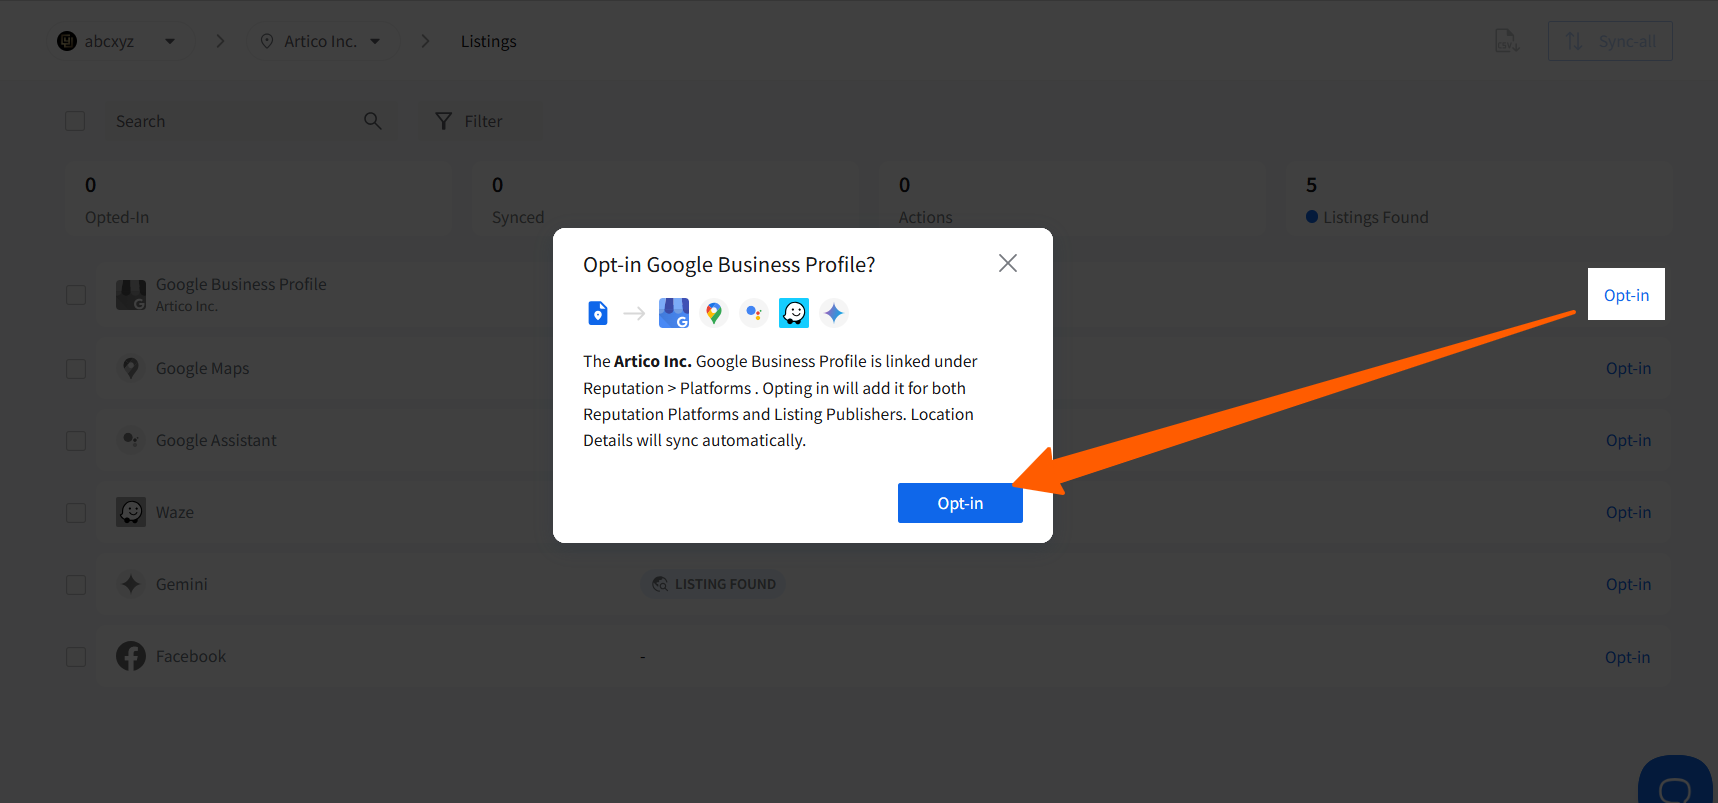Click the Waze row icon
The image size is (1718, 803).
click(131, 512)
